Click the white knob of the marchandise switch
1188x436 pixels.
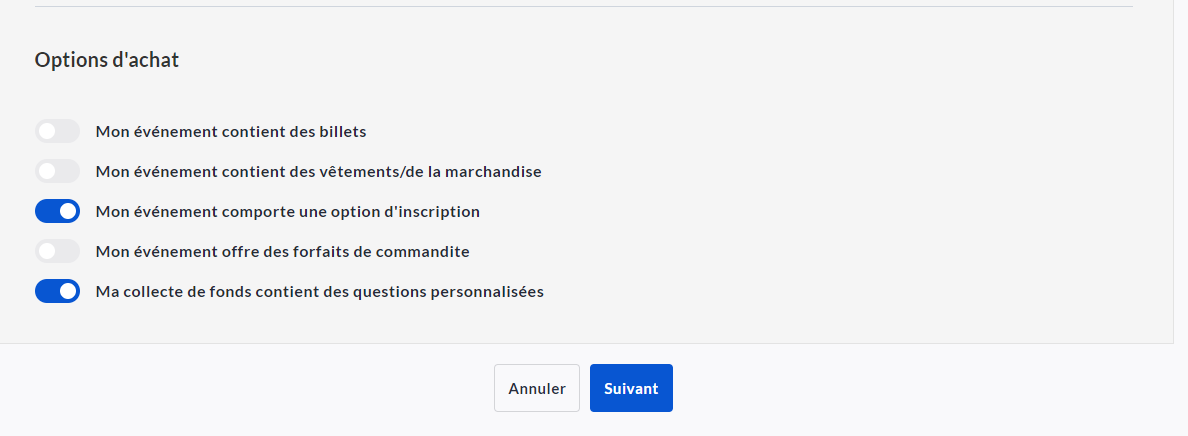coord(47,171)
